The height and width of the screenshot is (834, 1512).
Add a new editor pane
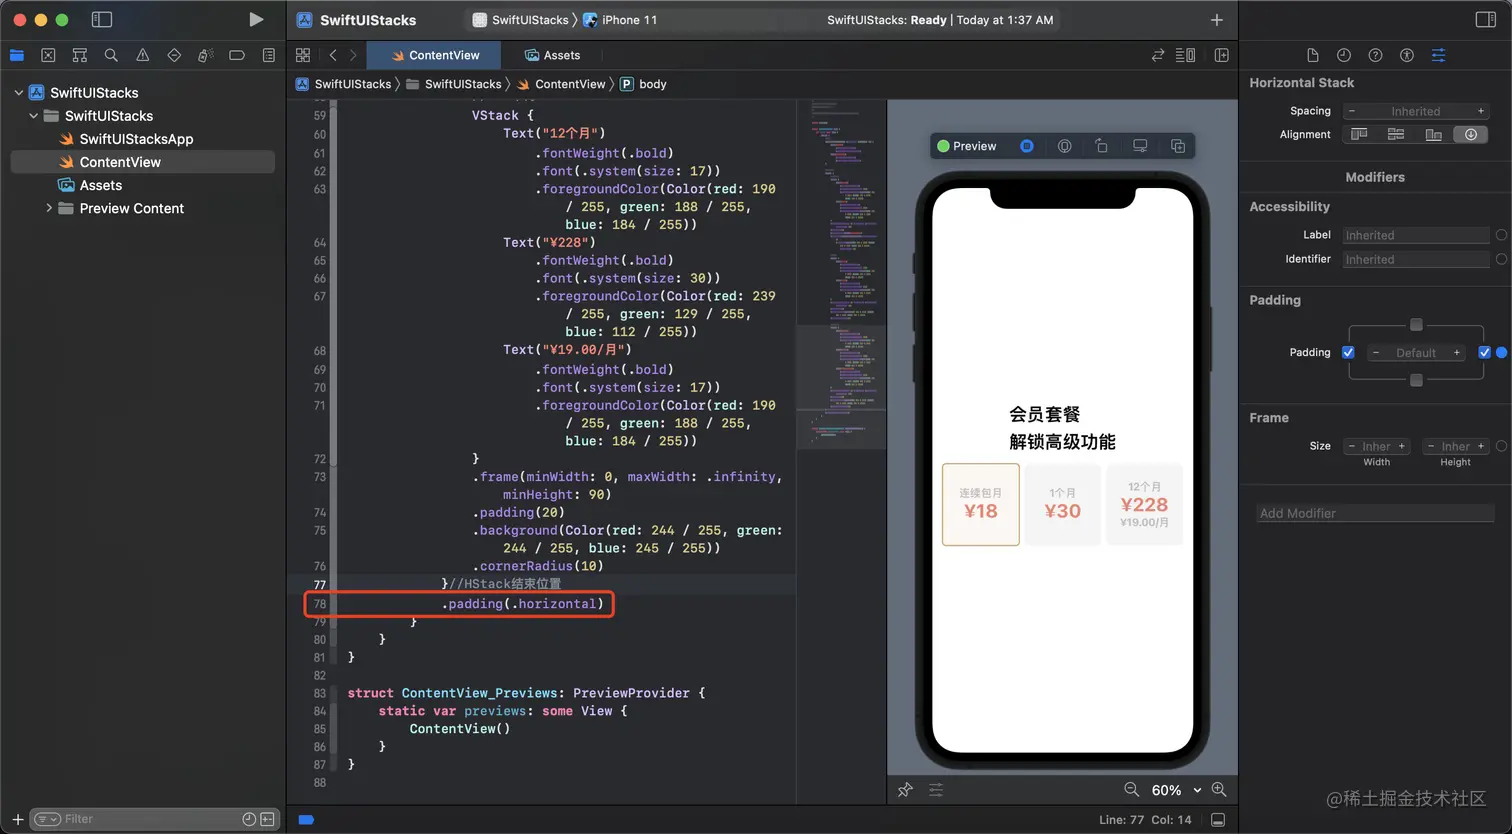(1221, 55)
